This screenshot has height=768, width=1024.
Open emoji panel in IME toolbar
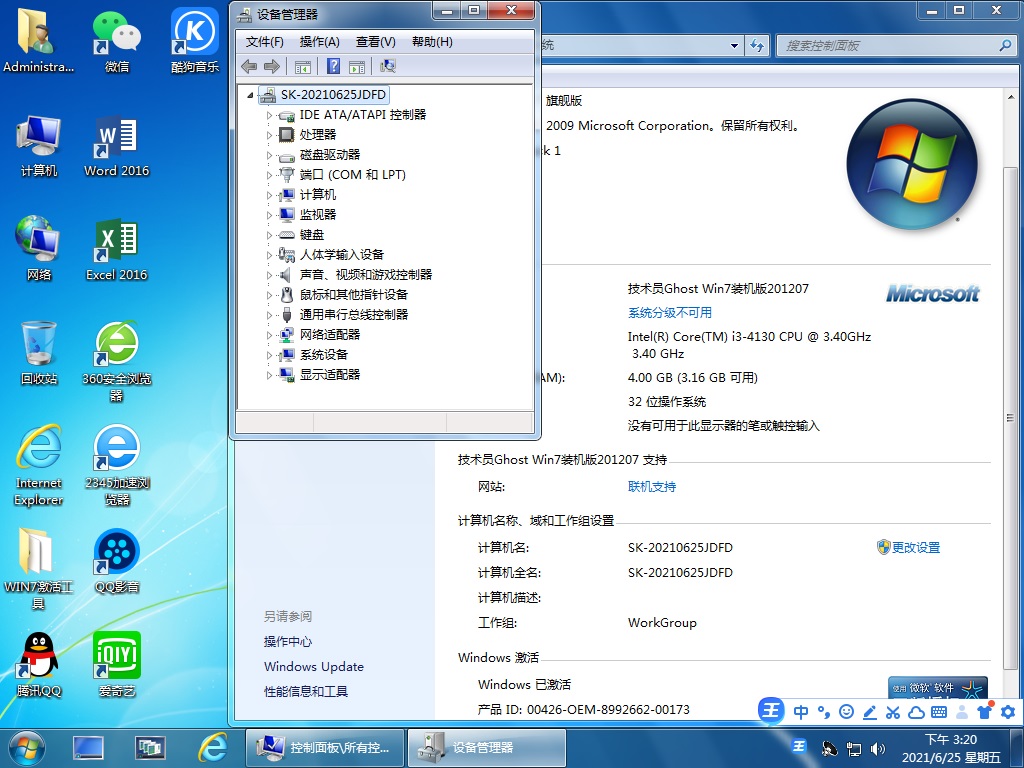(846, 712)
